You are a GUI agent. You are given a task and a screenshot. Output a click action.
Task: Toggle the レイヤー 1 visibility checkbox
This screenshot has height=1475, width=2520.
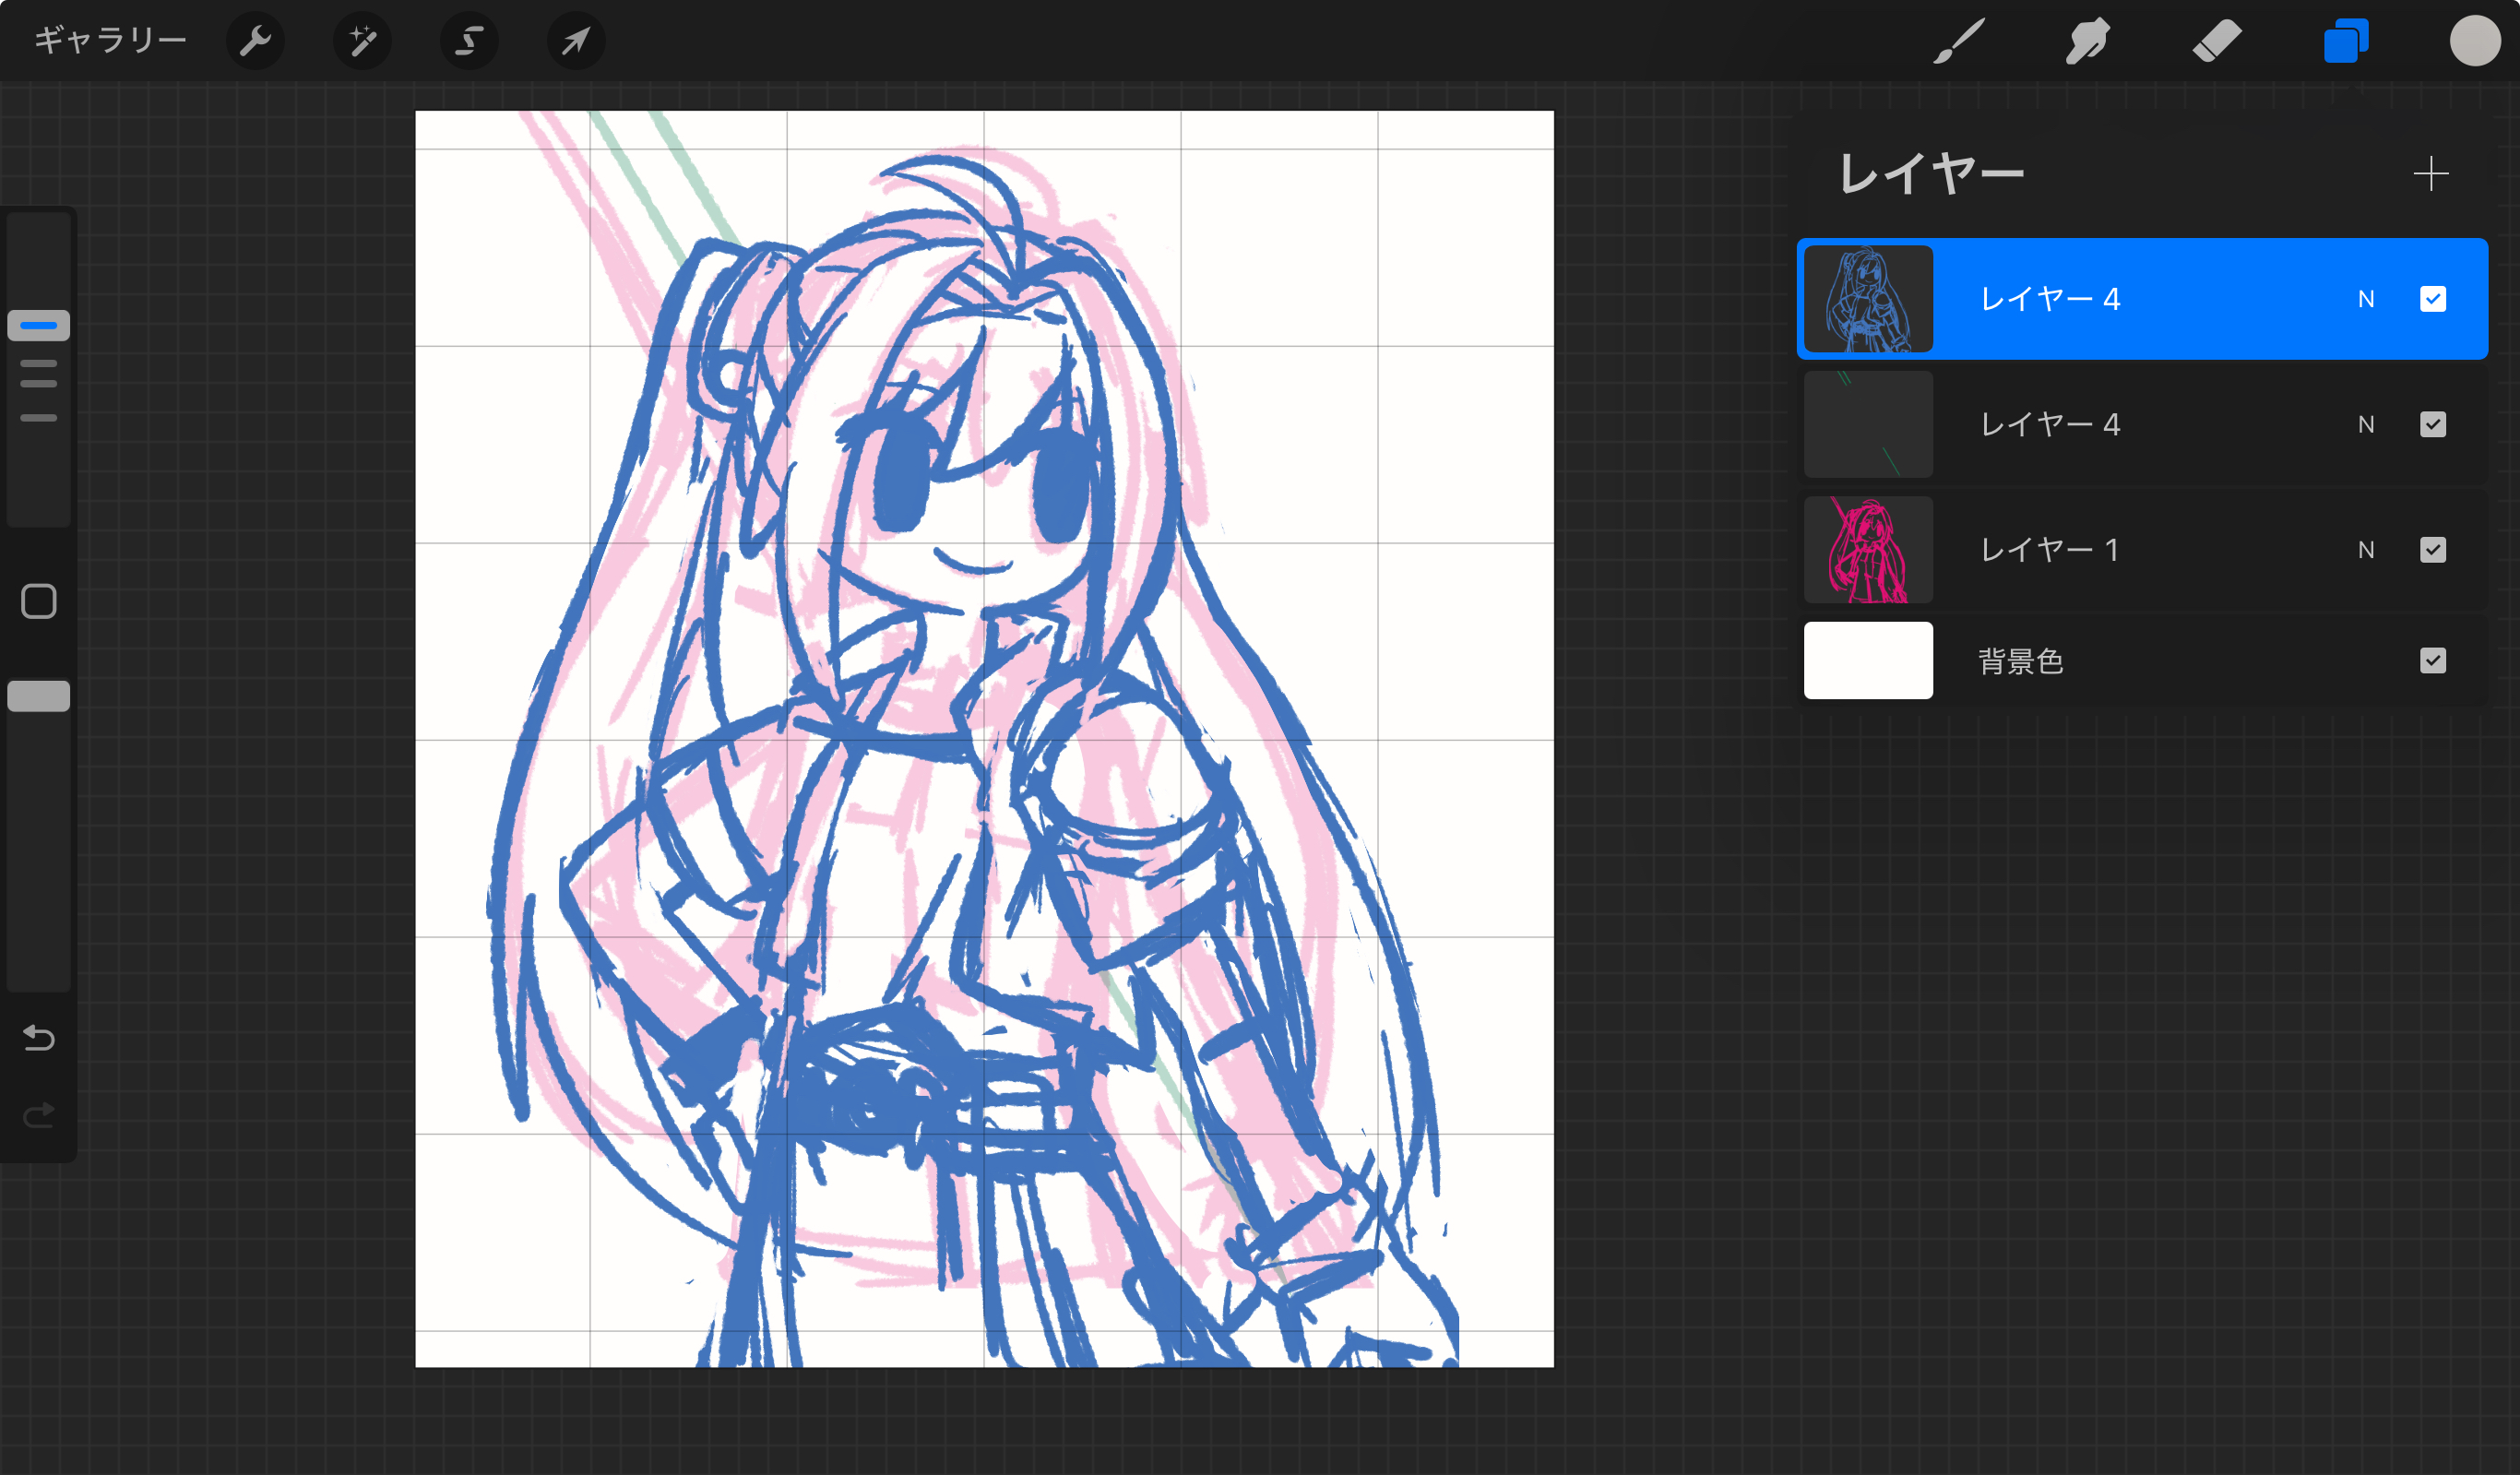(x=2432, y=549)
